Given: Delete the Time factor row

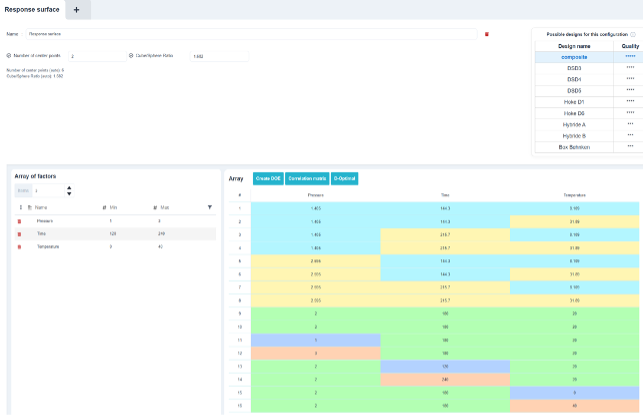Looking at the screenshot, I should (19, 234).
